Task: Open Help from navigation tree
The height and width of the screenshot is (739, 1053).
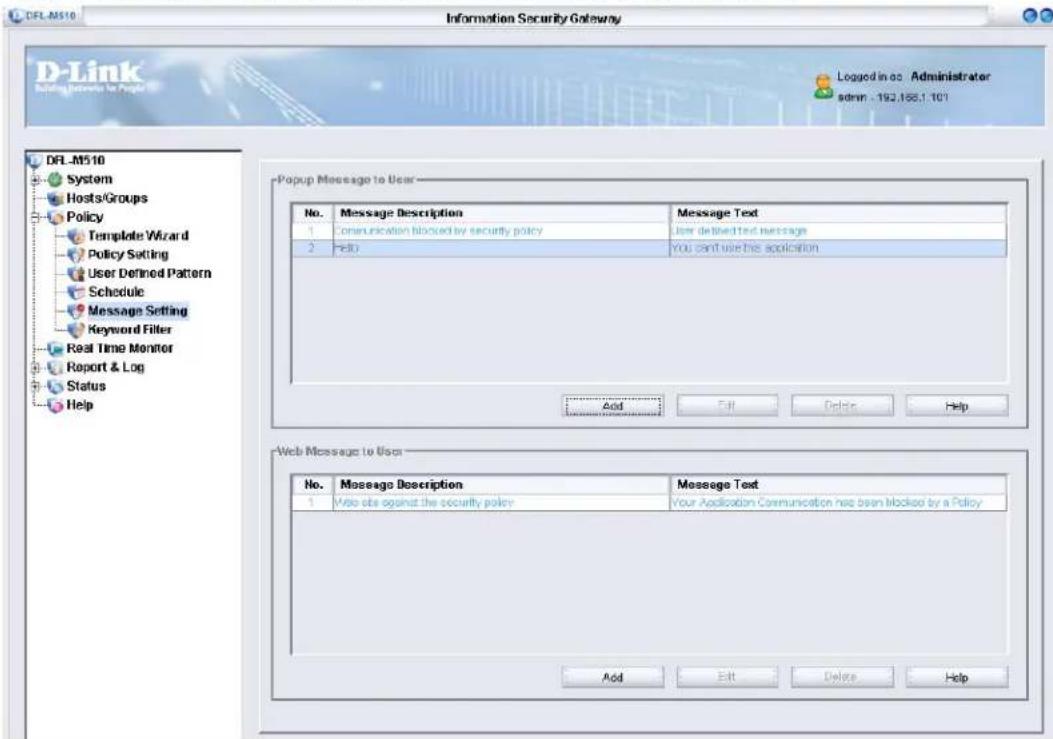Action: click(79, 405)
